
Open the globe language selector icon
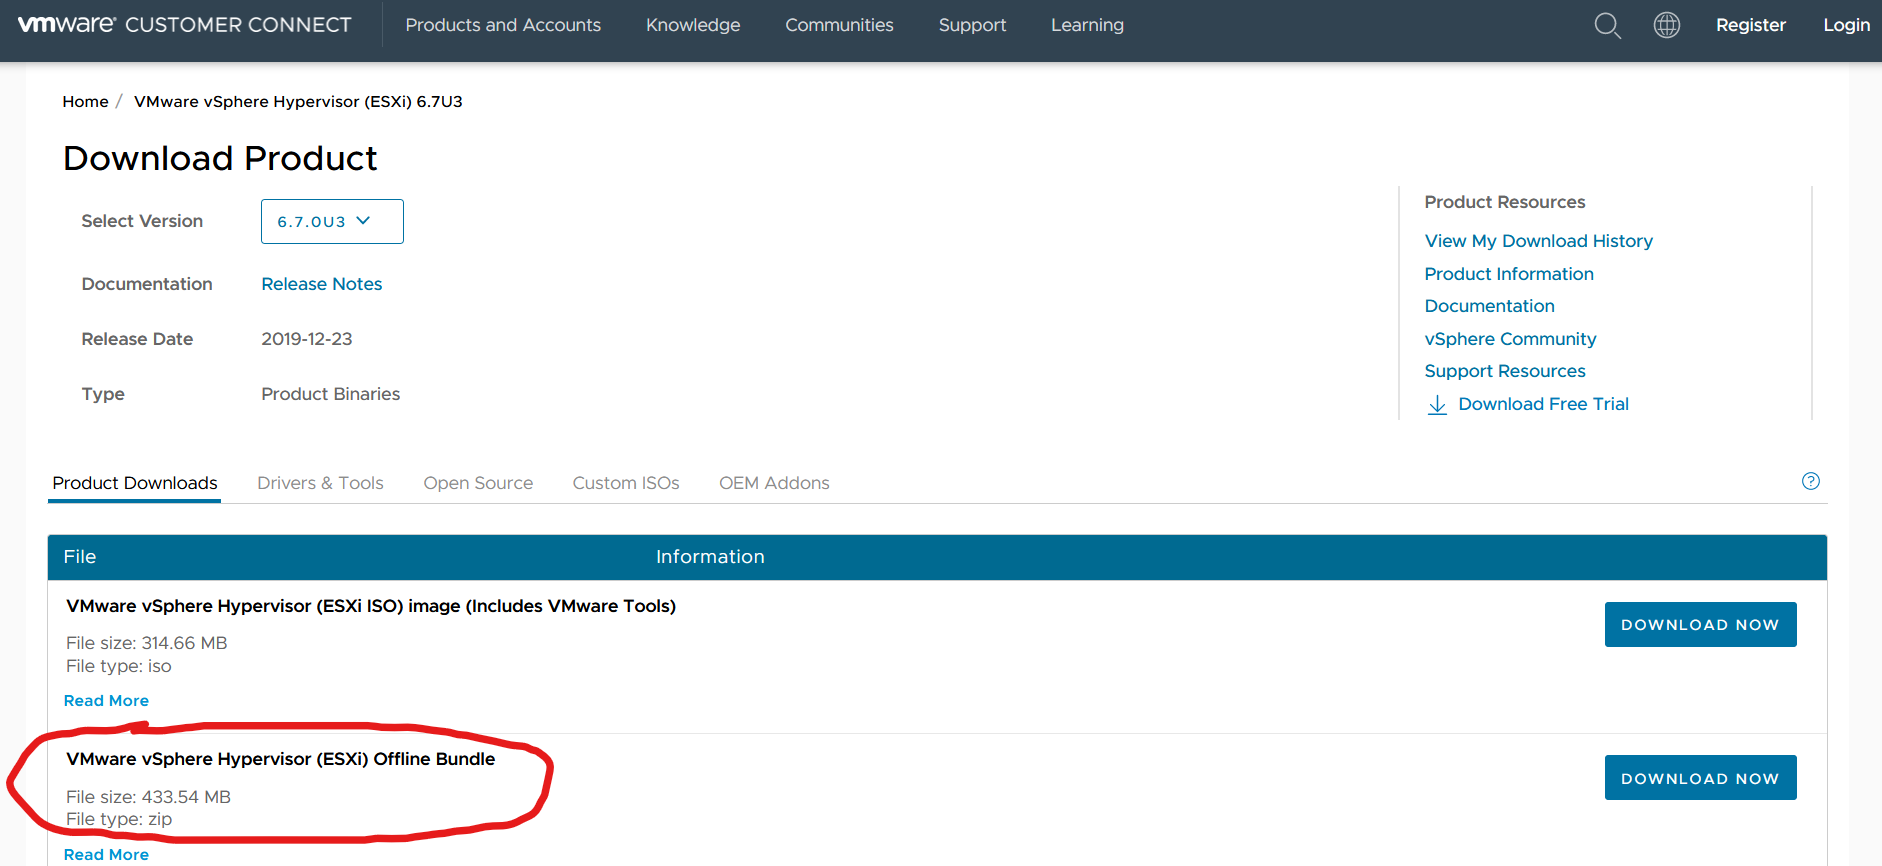click(1667, 25)
